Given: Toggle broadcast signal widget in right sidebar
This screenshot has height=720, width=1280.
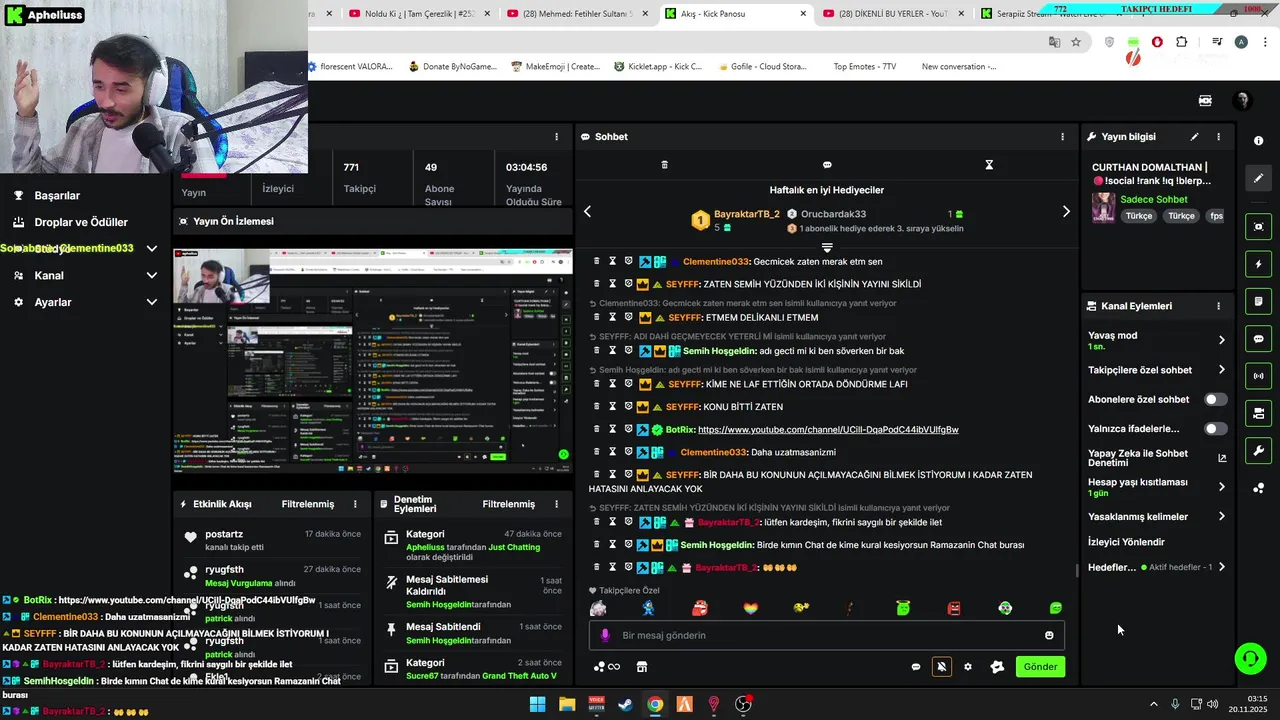Looking at the screenshot, I should [1259, 376].
